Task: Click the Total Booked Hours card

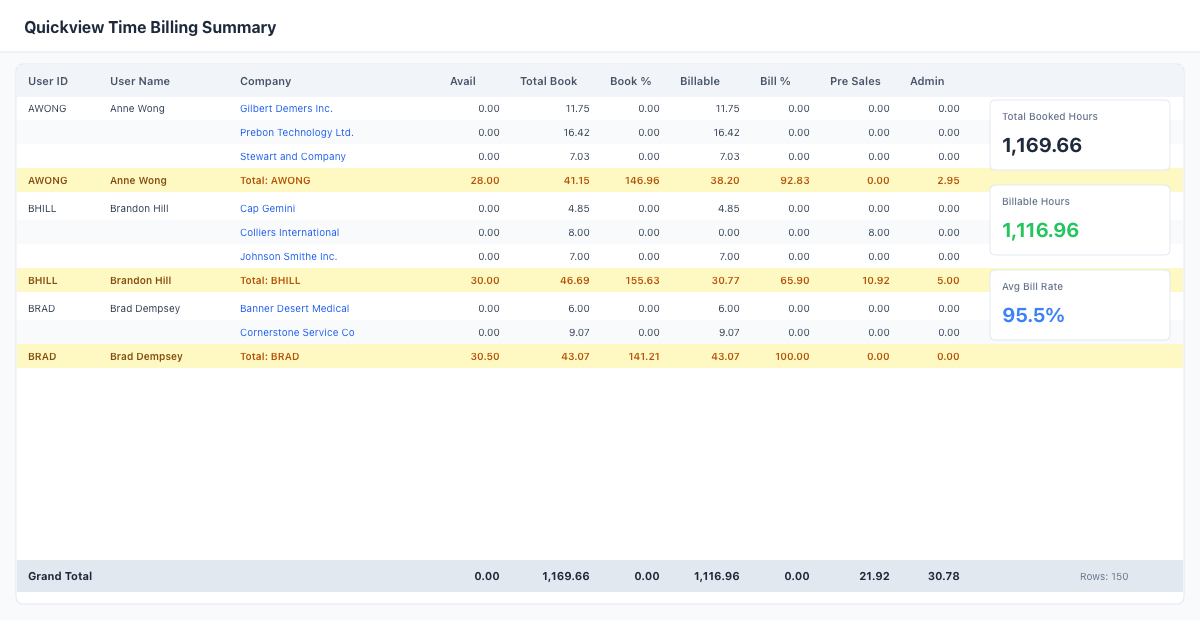Action: [x=1079, y=134]
